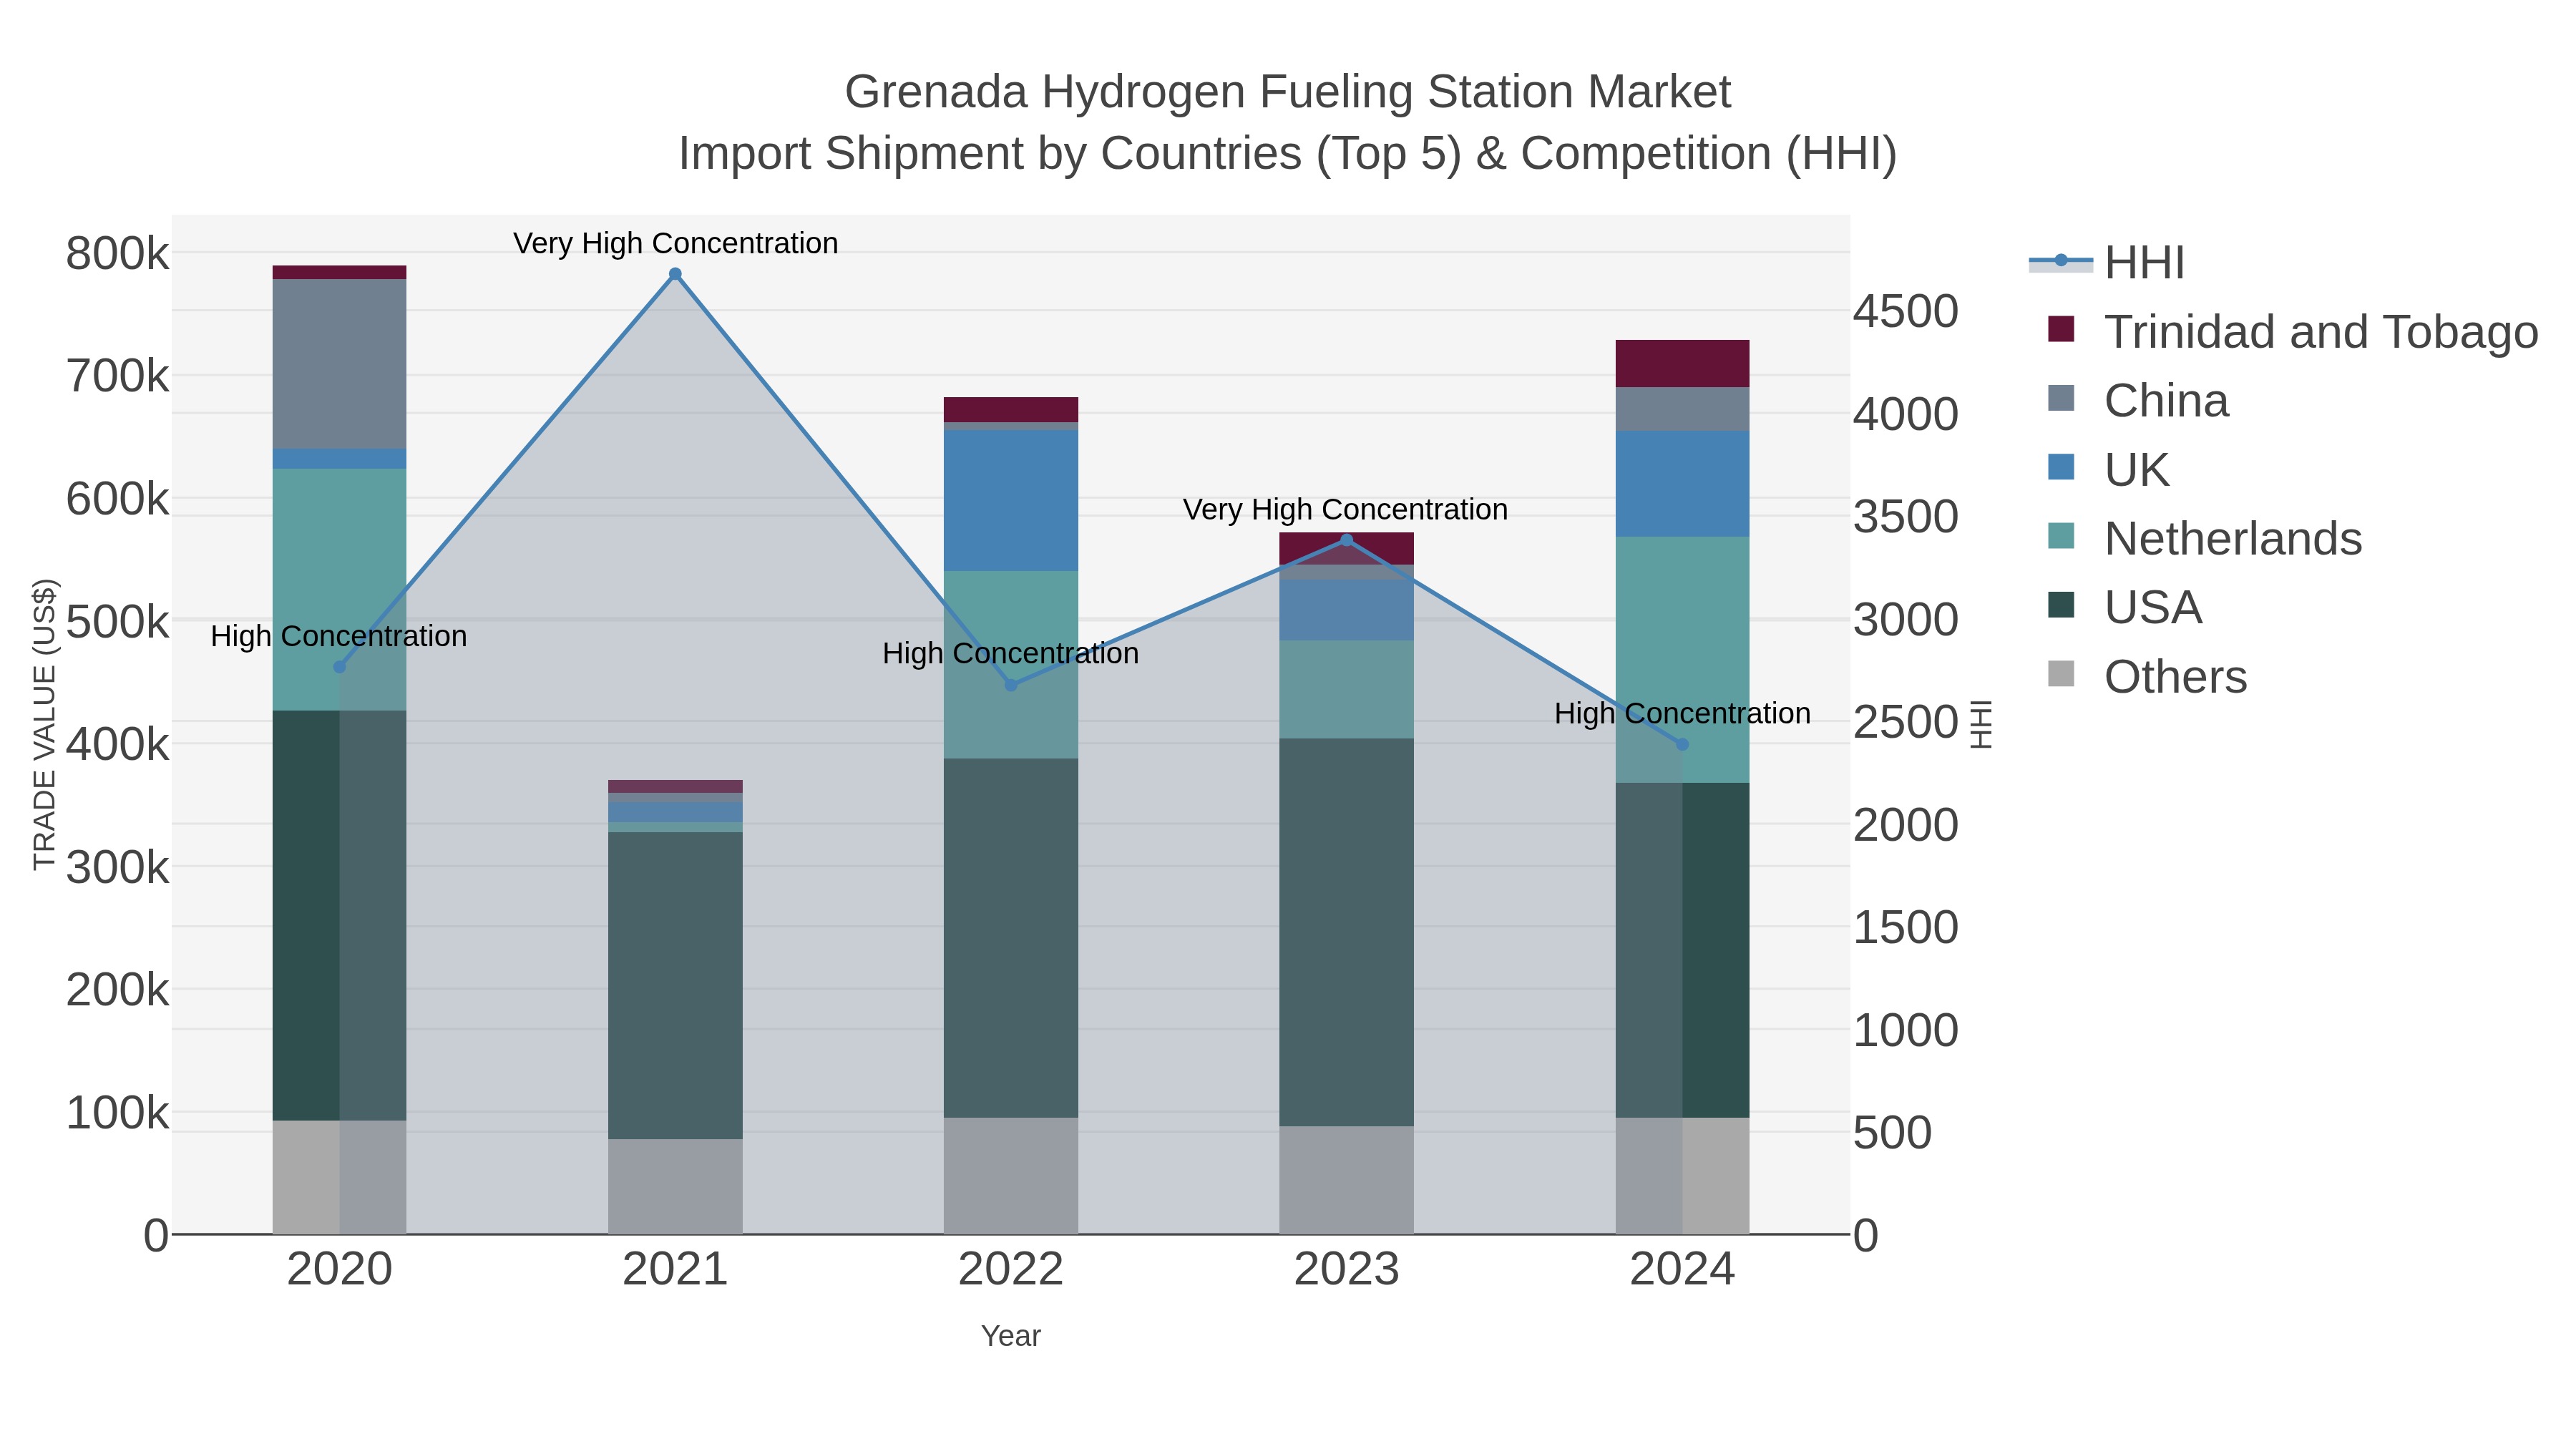
Task: Click the 'Very High Concentration' label above 2021
Action: 675,243
